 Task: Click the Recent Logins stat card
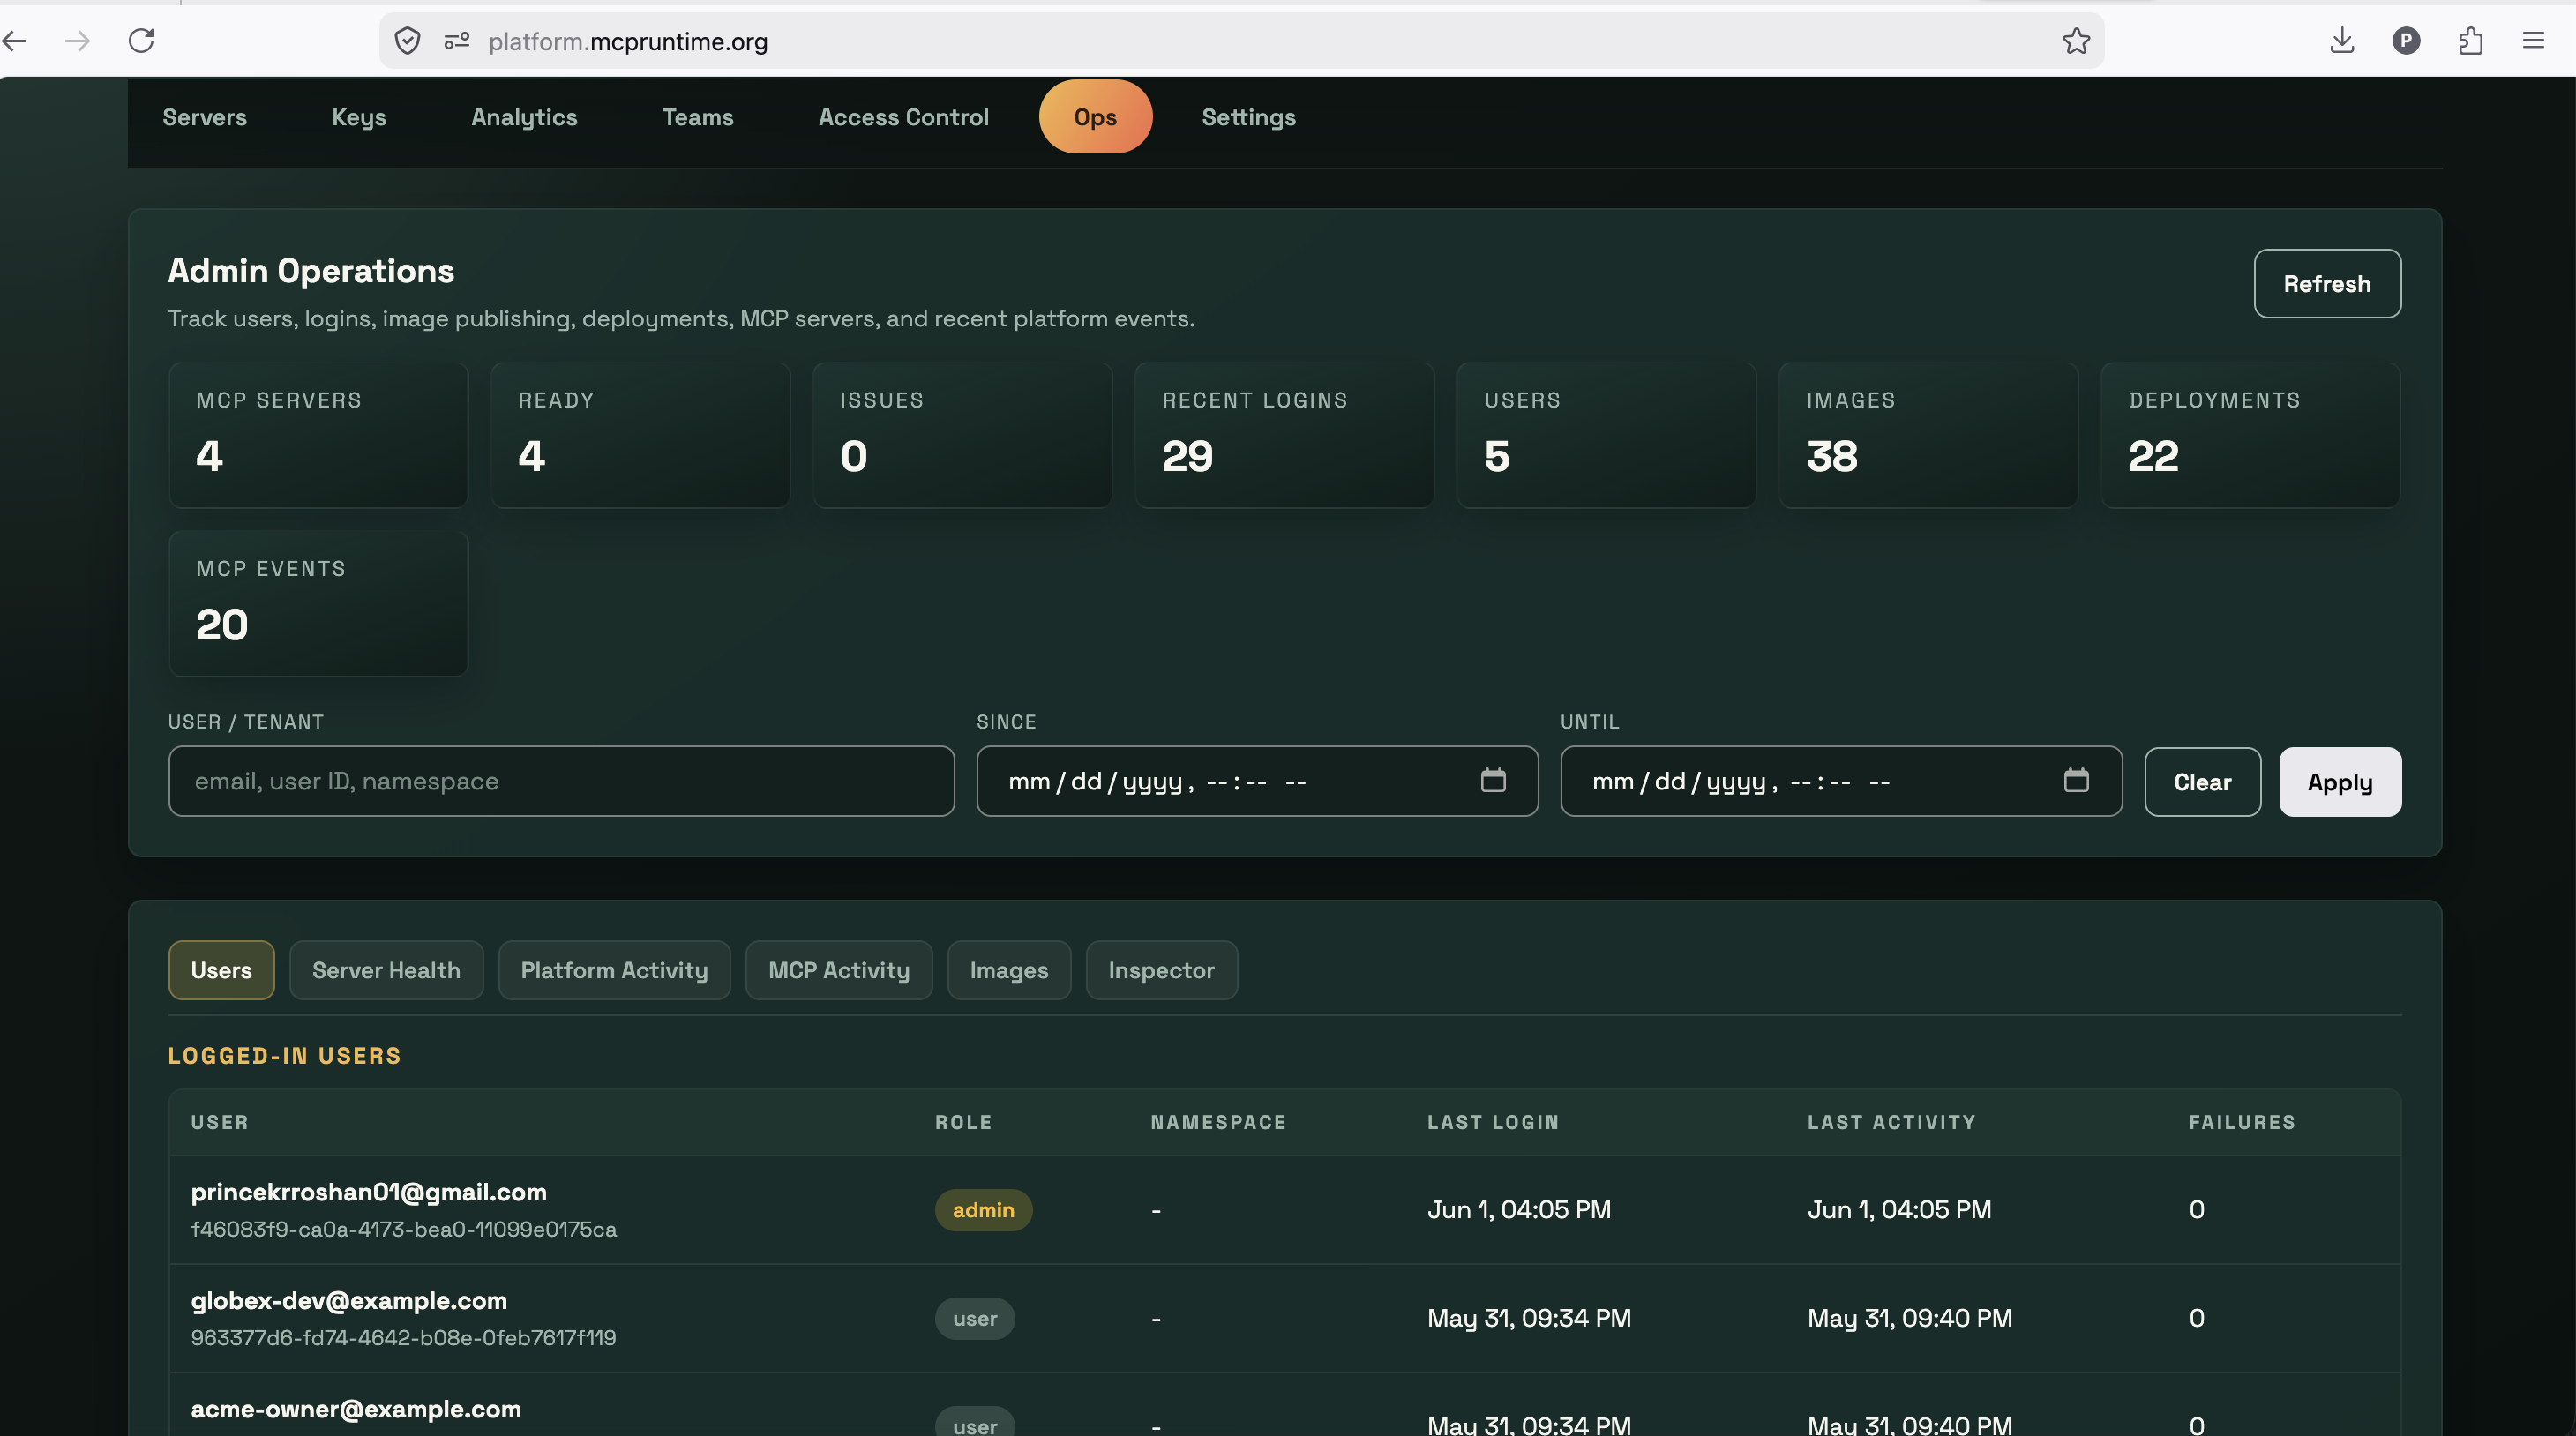click(x=1284, y=435)
